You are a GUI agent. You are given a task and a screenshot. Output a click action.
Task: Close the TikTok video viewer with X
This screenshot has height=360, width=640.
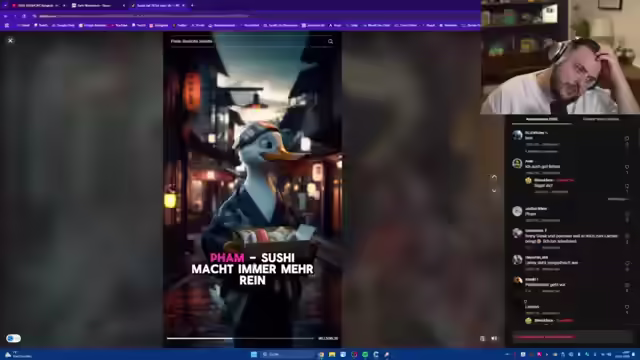point(11,40)
